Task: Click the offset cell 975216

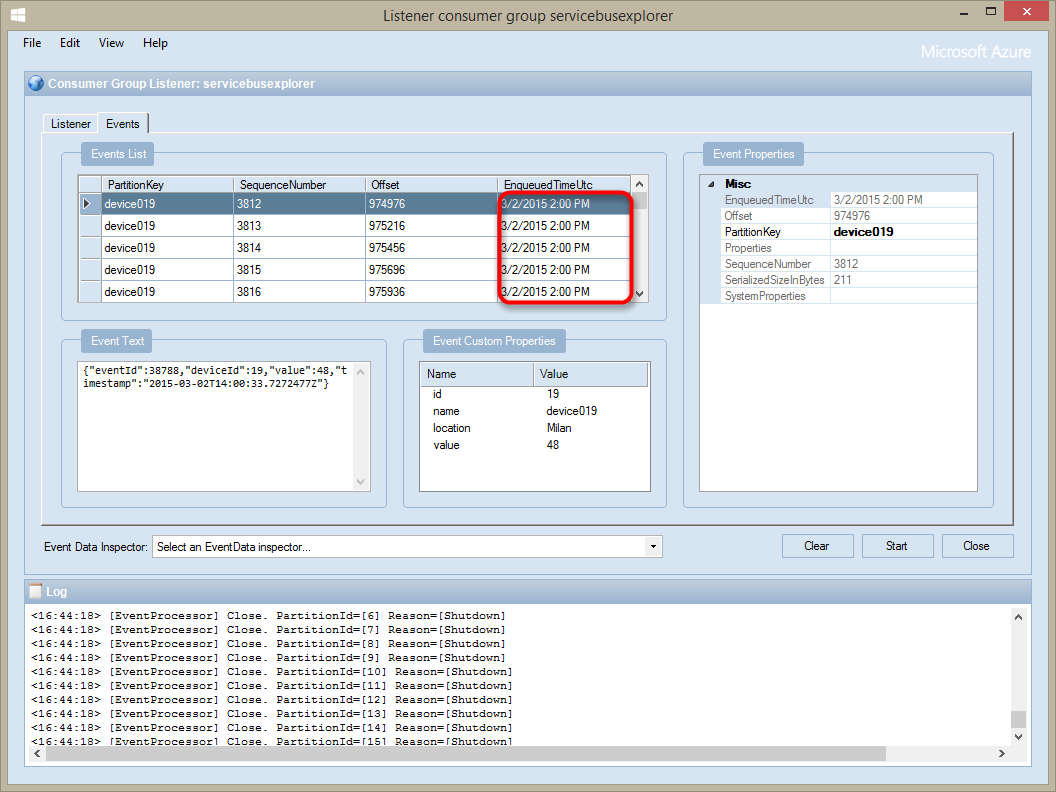Action: (431, 226)
